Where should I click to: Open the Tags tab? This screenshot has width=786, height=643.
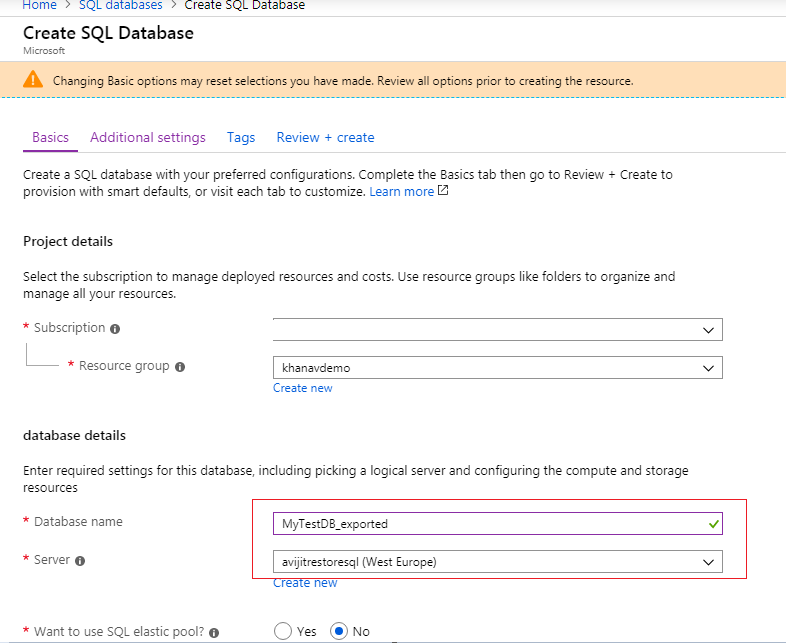click(x=241, y=138)
